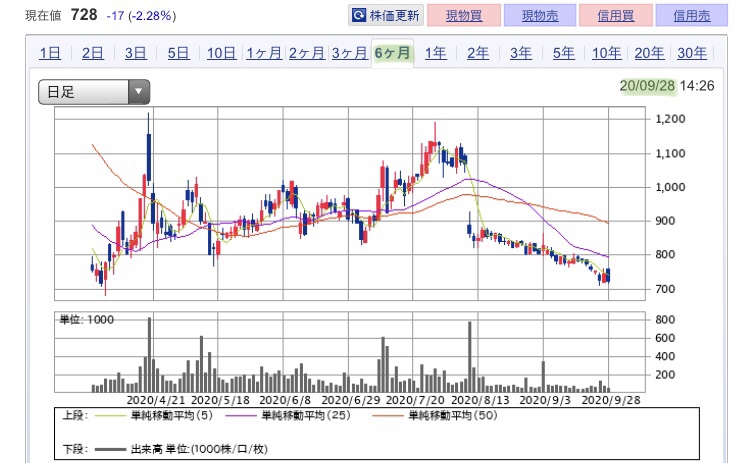Open the 信用売 margin sell link
The height and width of the screenshot is (463, 735).
(691, 15)
